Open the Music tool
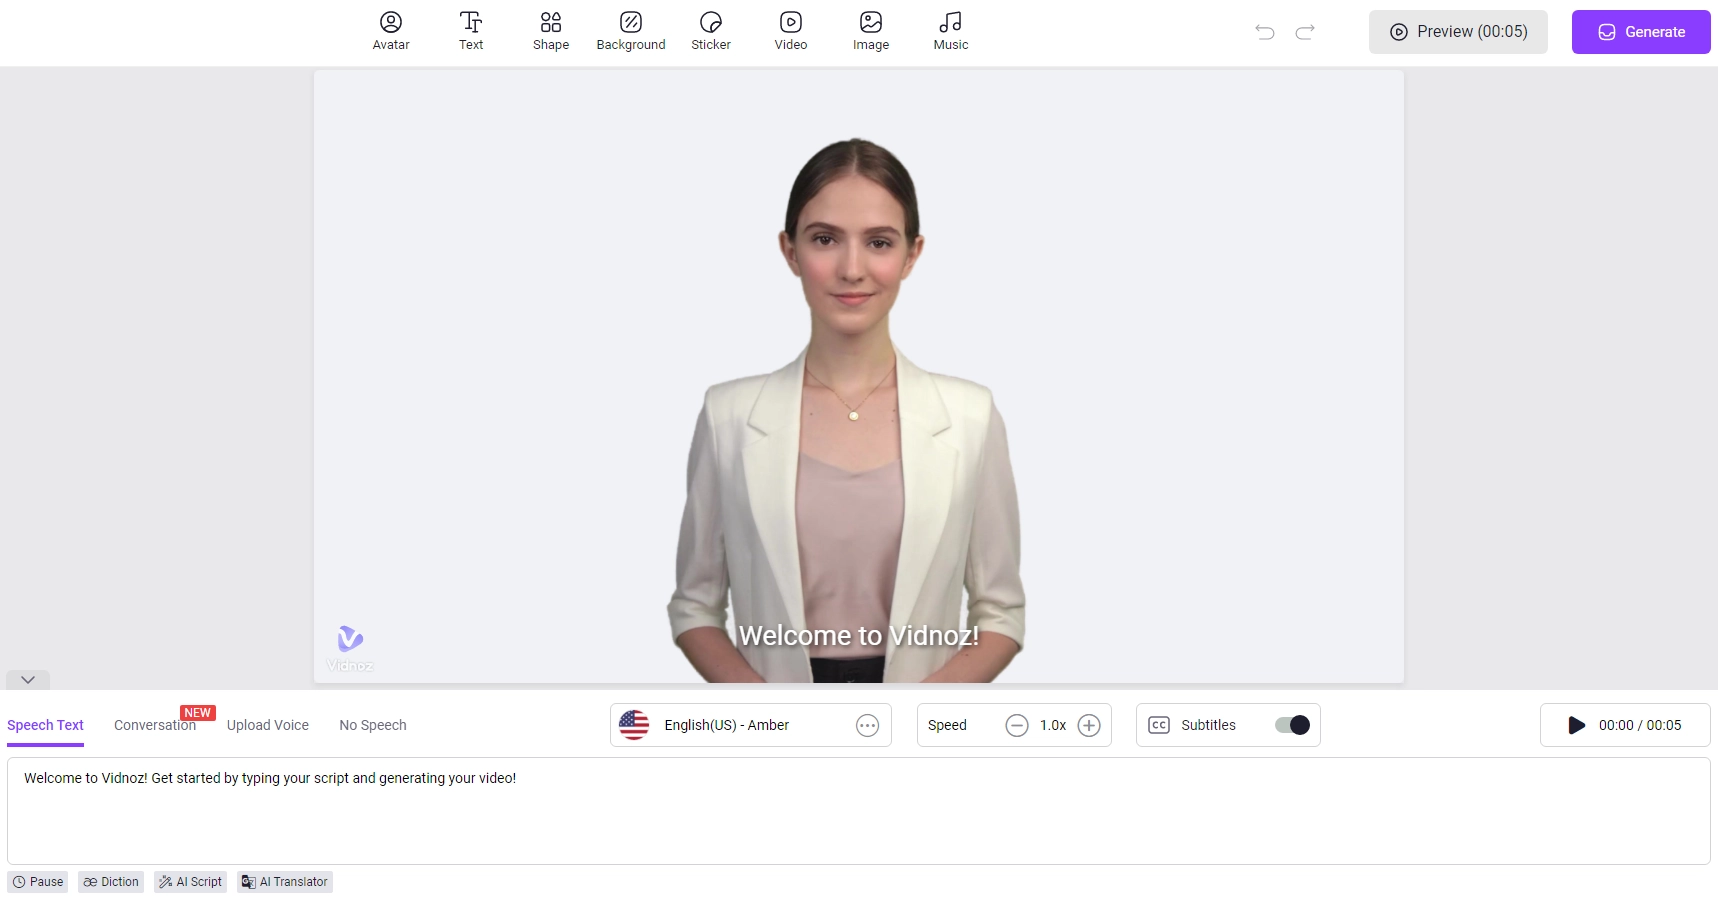Screen dimensions: 1718x901 point(950,31)
